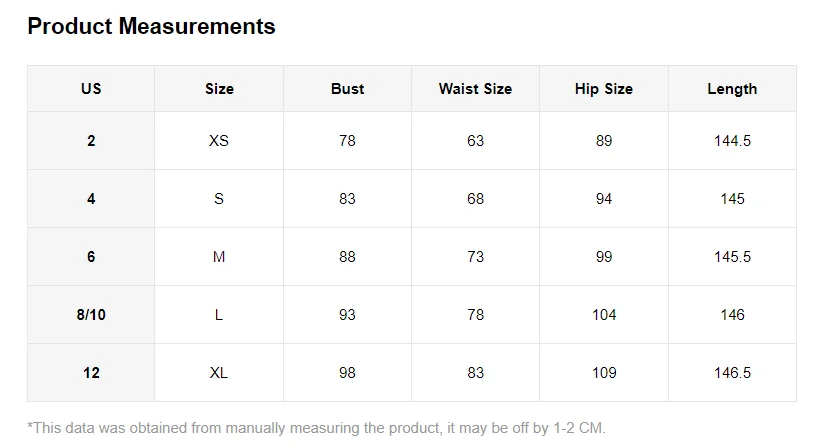Click the Hip Size column header
This screenshot has height=448, width=837.
tap(604, 89)
